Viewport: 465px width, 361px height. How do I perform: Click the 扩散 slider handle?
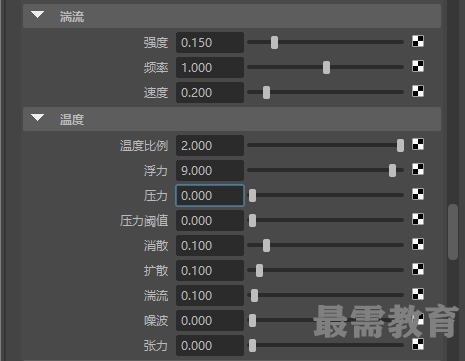click(x=259, y=270)
